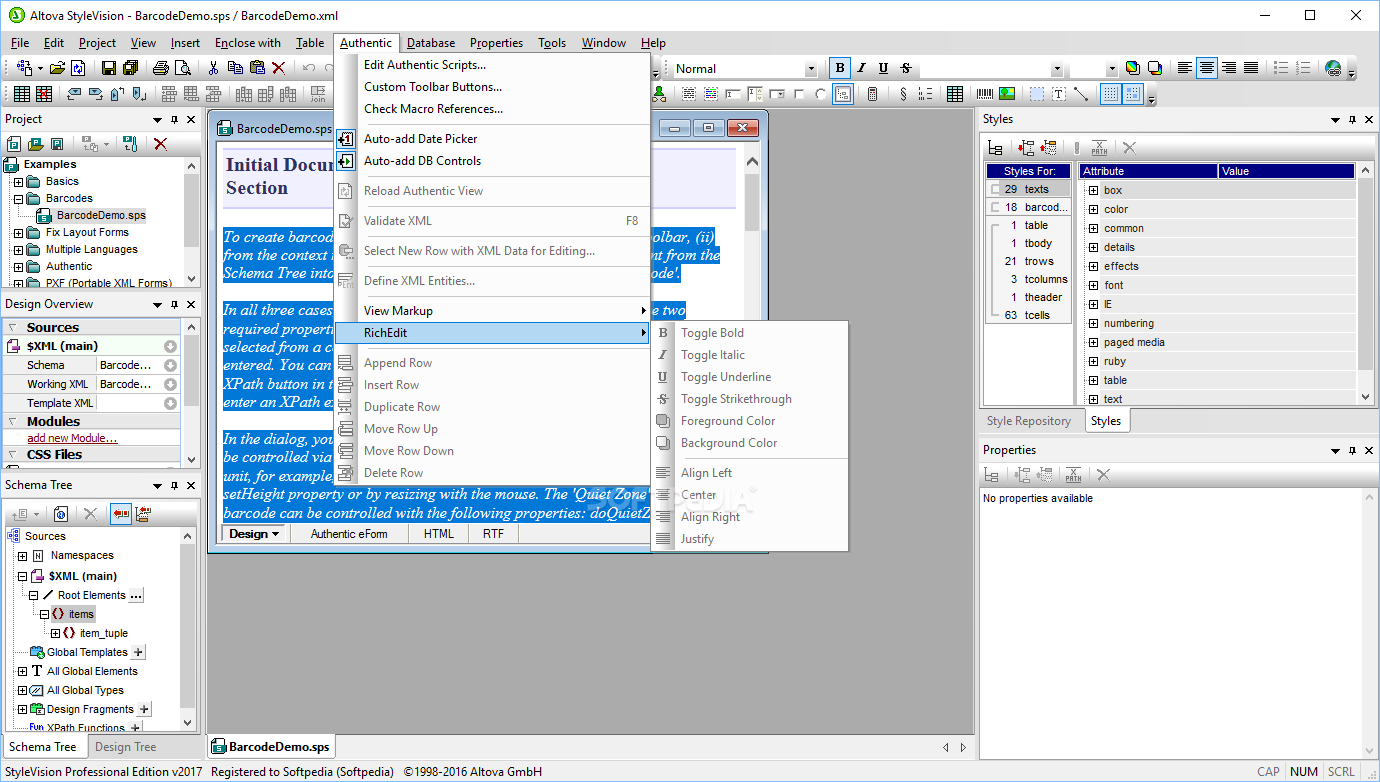Click round arrow button in Schema row

[x=170, y=365]
